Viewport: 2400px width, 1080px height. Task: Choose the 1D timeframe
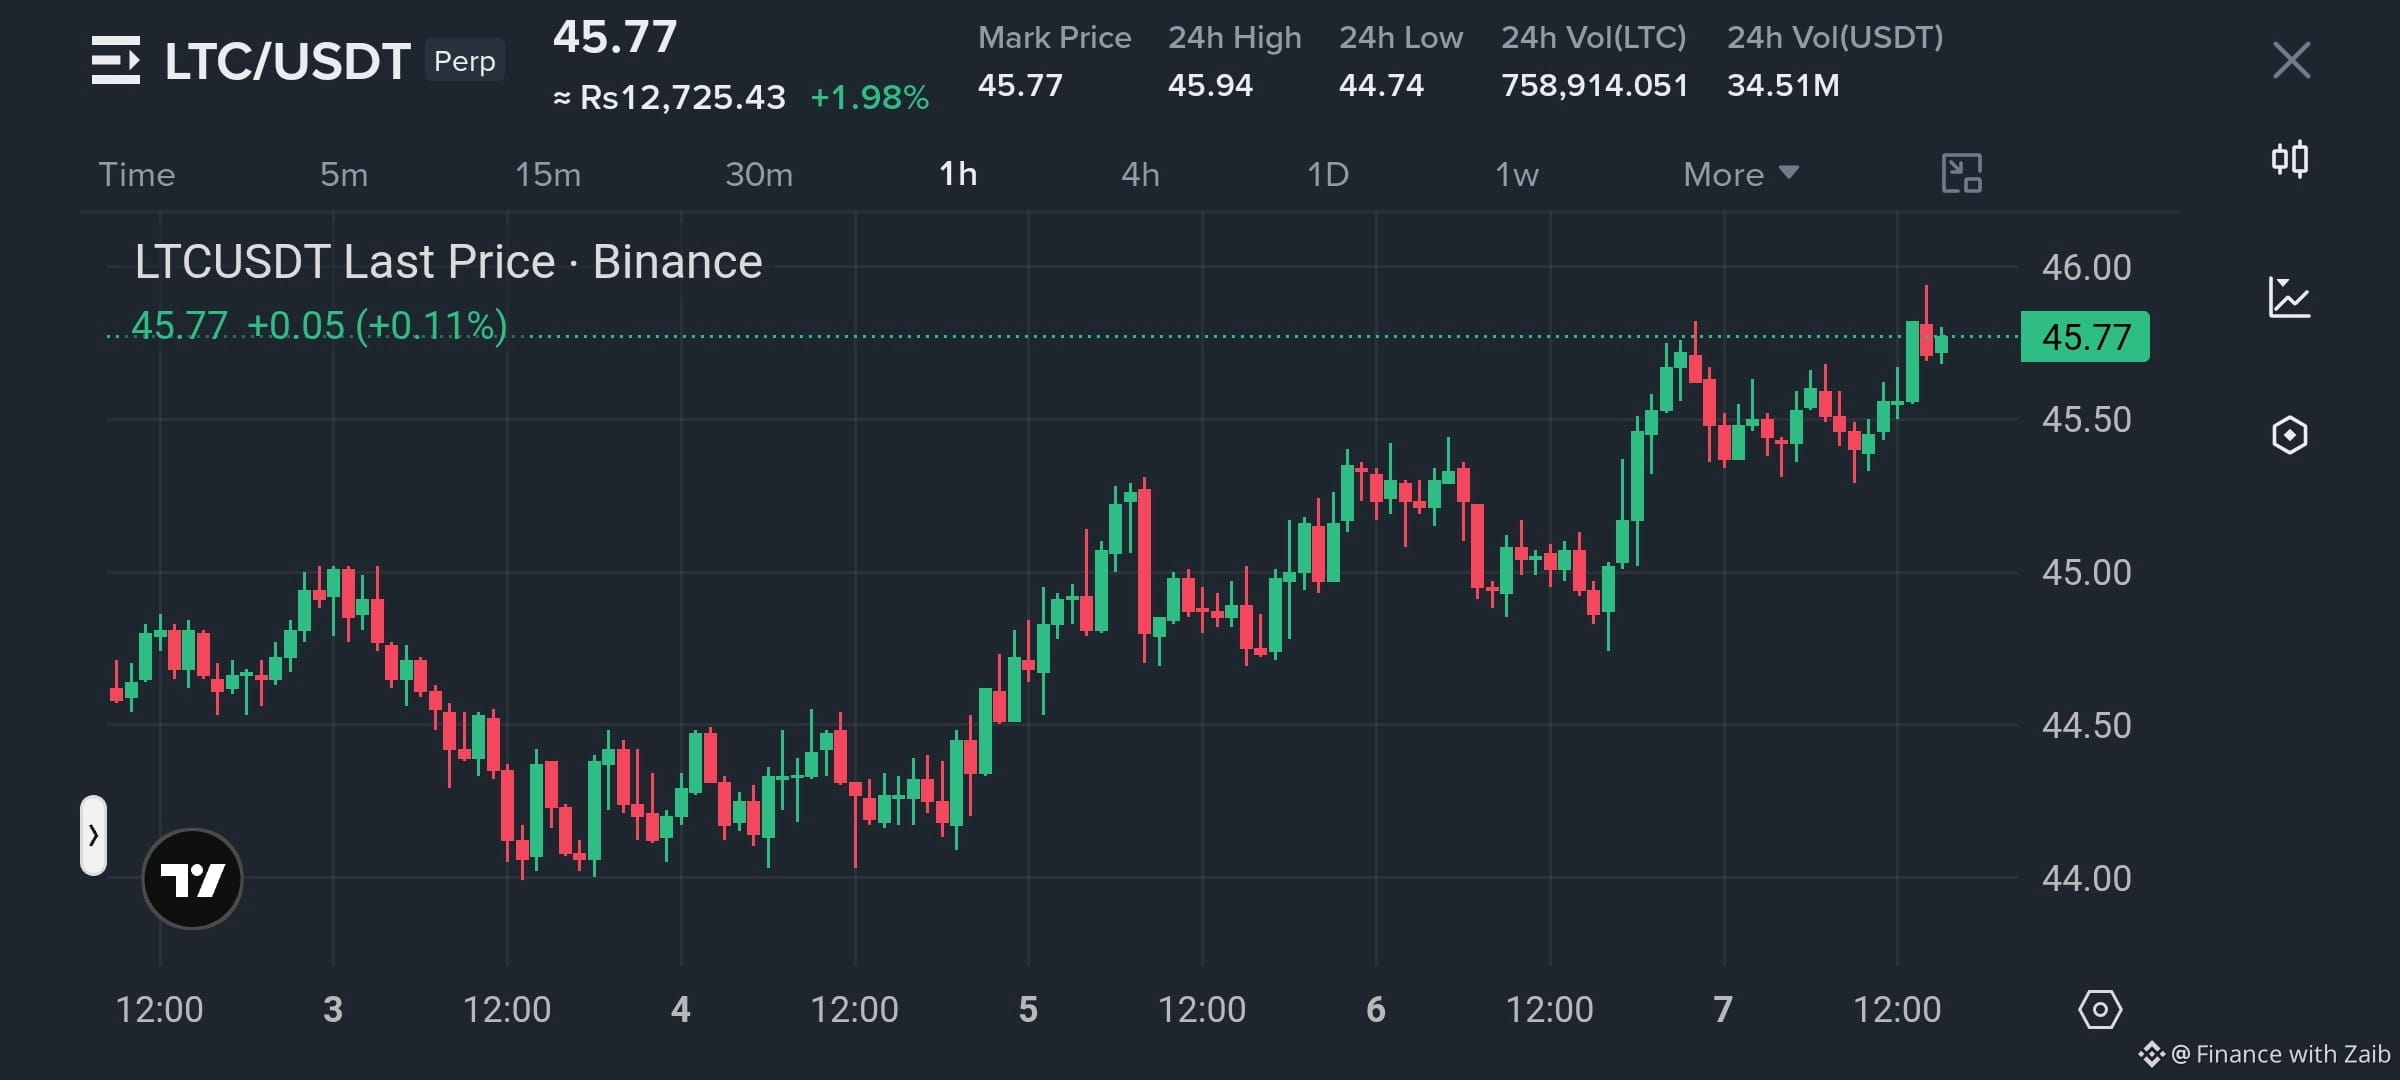point(1328,175)
